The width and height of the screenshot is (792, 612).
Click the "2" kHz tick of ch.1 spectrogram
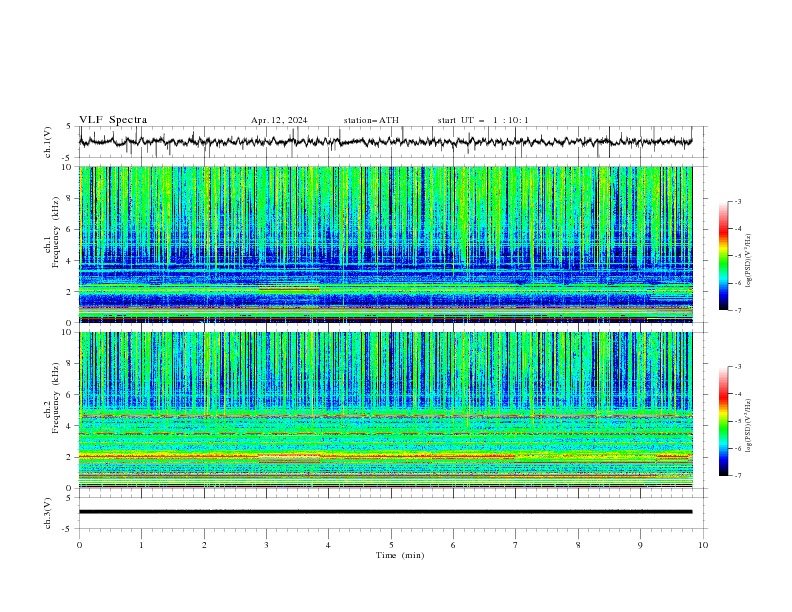[x=70, y=292]
